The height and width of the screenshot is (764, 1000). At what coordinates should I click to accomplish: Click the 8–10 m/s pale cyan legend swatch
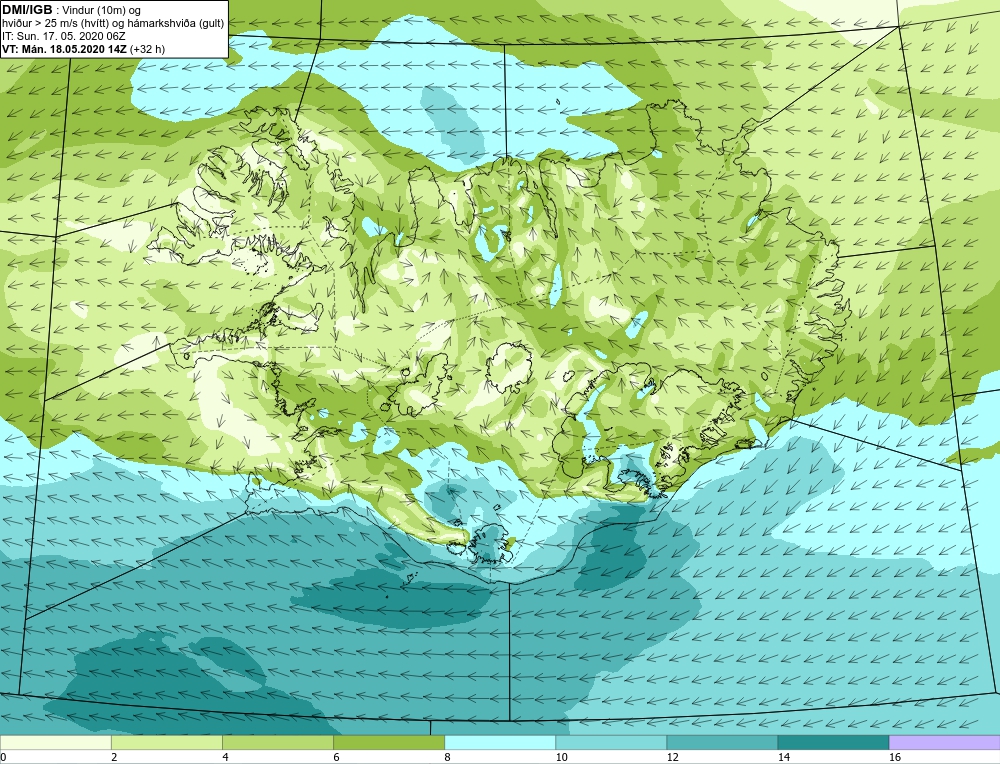[499, 742]
